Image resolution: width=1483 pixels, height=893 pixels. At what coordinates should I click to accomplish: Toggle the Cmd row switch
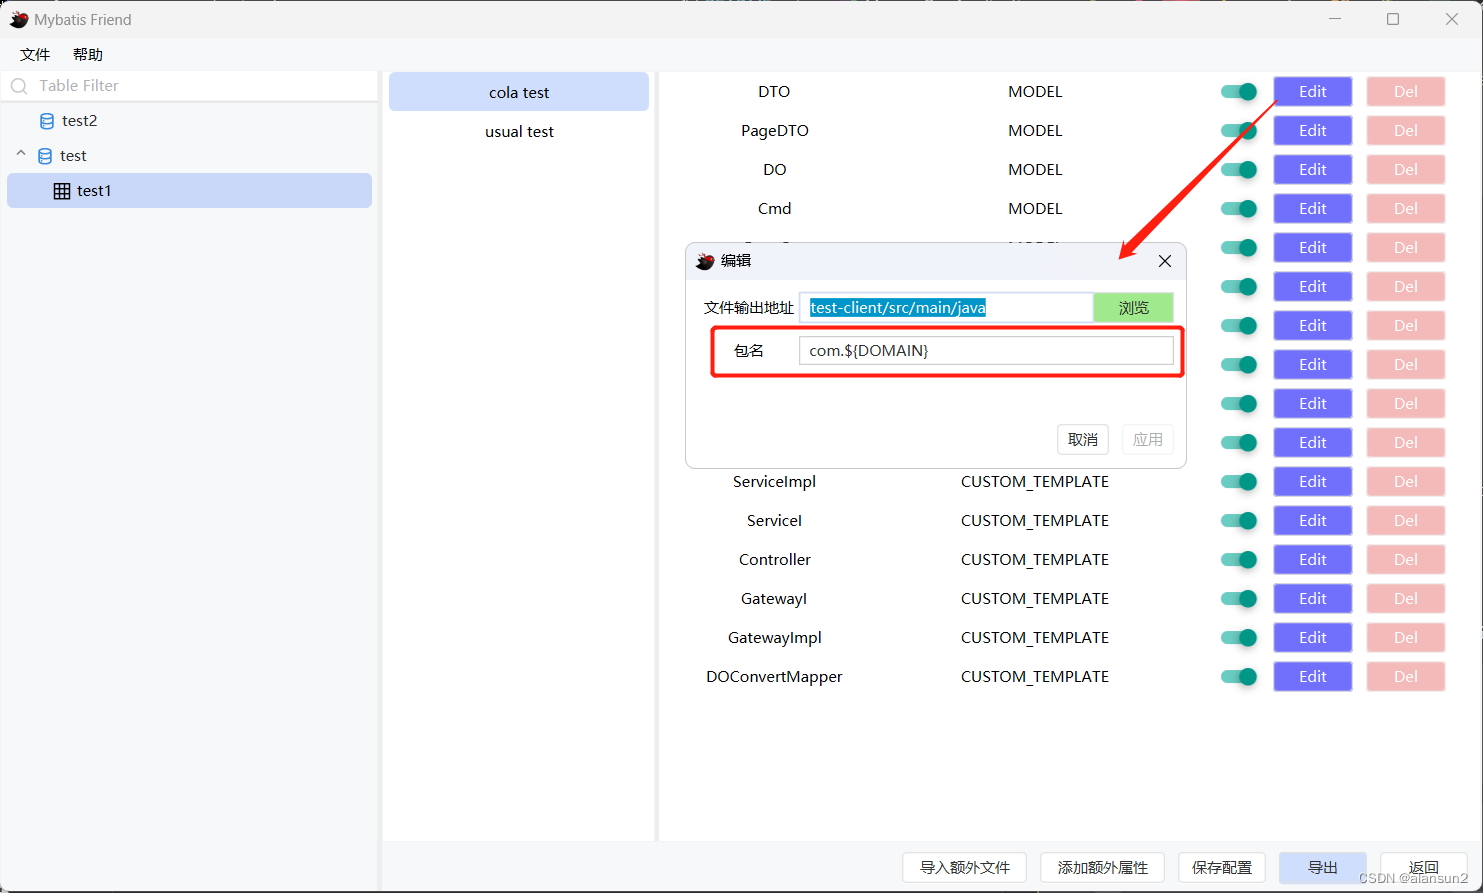[1239, 209]
